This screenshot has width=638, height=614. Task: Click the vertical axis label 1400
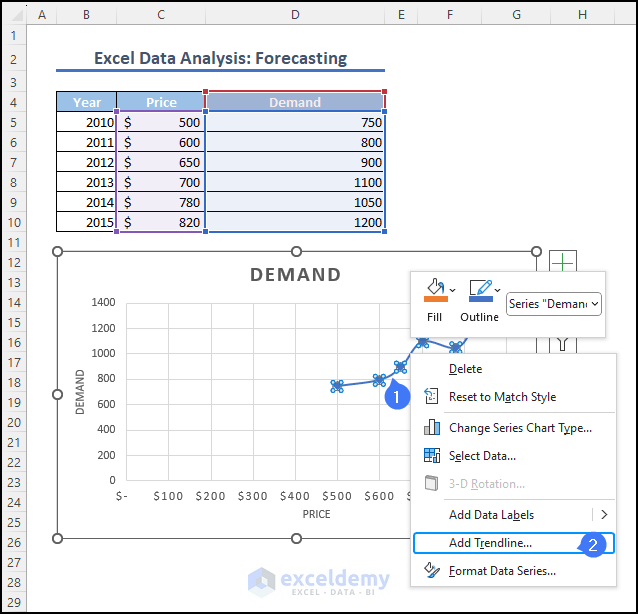(x=103, y=302)
